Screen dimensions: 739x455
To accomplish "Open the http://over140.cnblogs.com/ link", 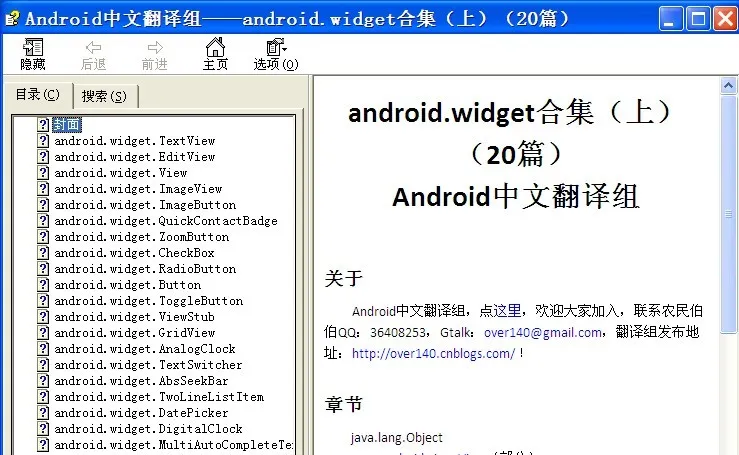I will [x=434, y=354].
